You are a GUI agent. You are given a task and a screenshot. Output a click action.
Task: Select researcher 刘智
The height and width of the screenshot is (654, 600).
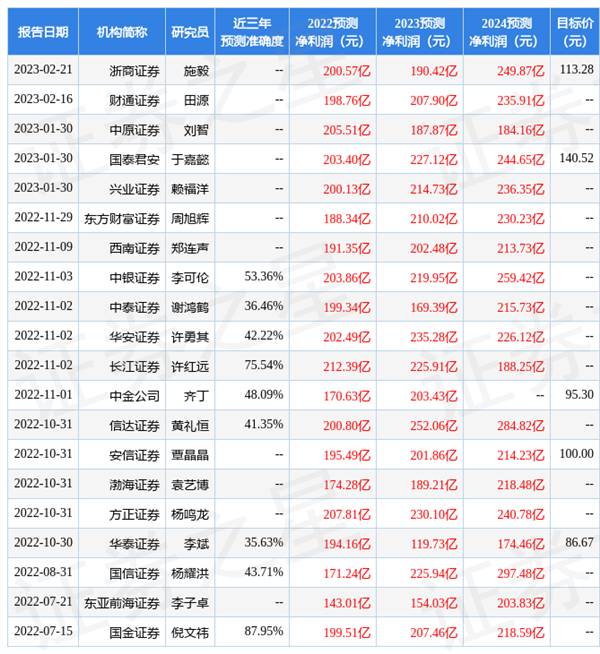196,130
